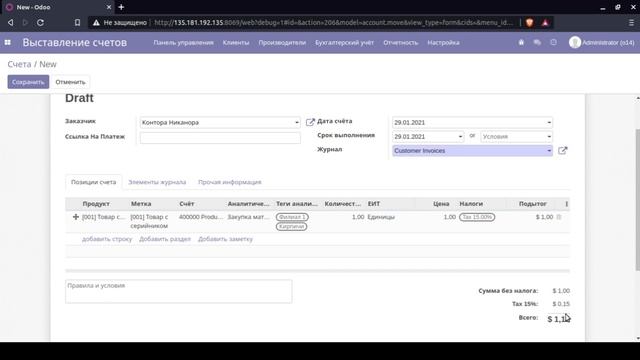This screenshot has width=640, height=360.
Task: Open a new browser tab
Action: [121, 7]
